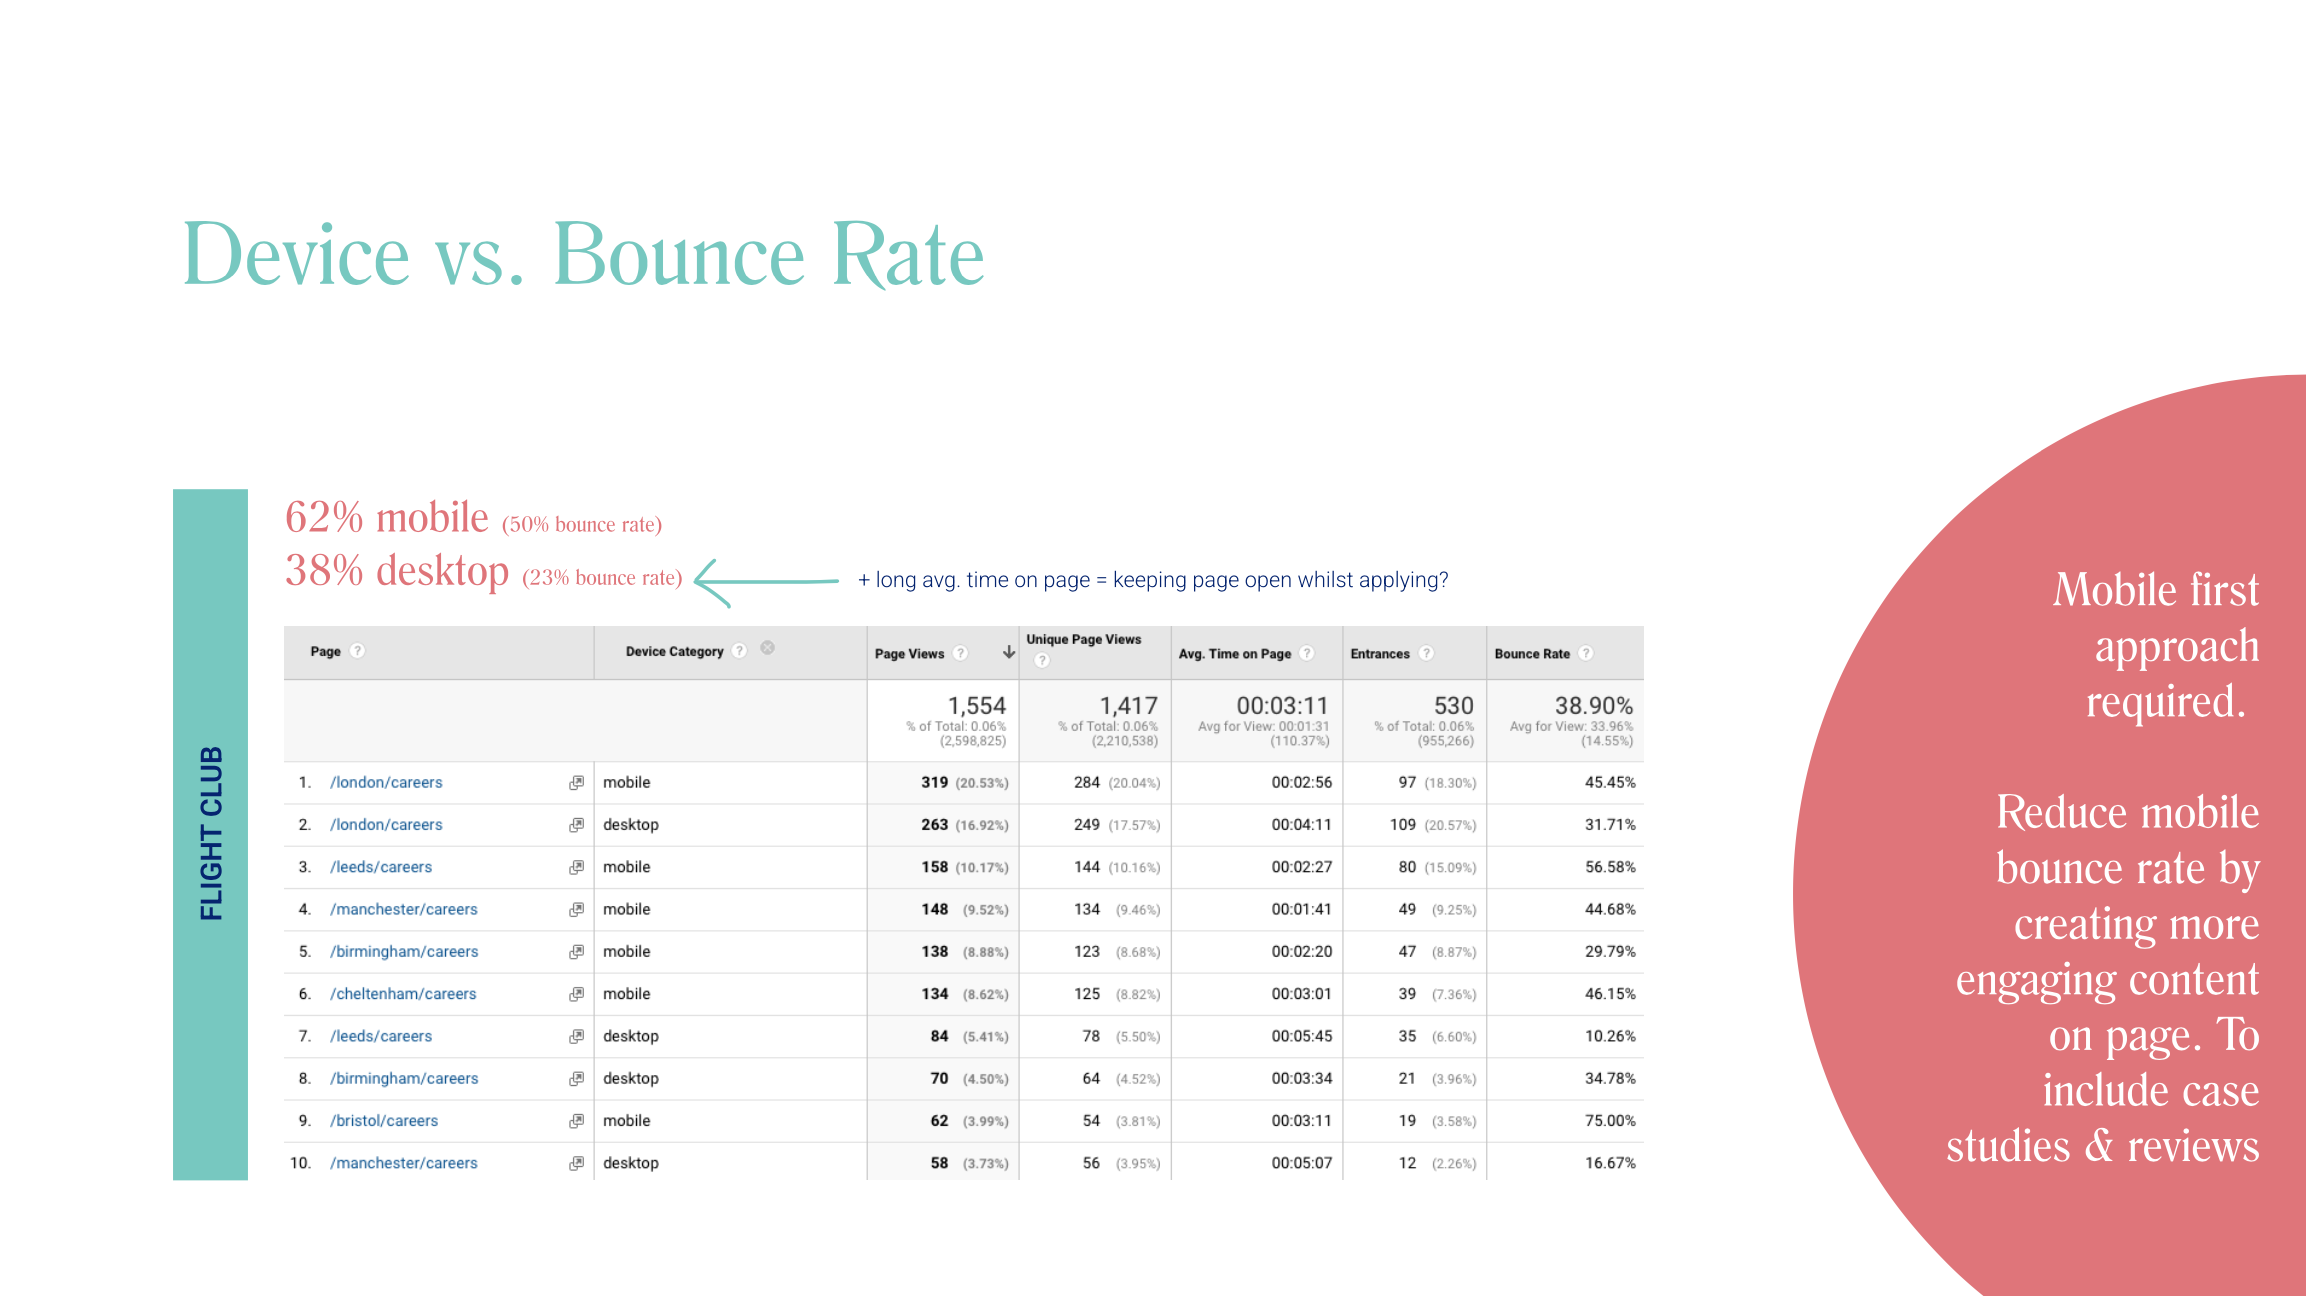Click help icon beside Avg. Time on Page
Screen dimensions: 2306x1296
click(1306, 653)
